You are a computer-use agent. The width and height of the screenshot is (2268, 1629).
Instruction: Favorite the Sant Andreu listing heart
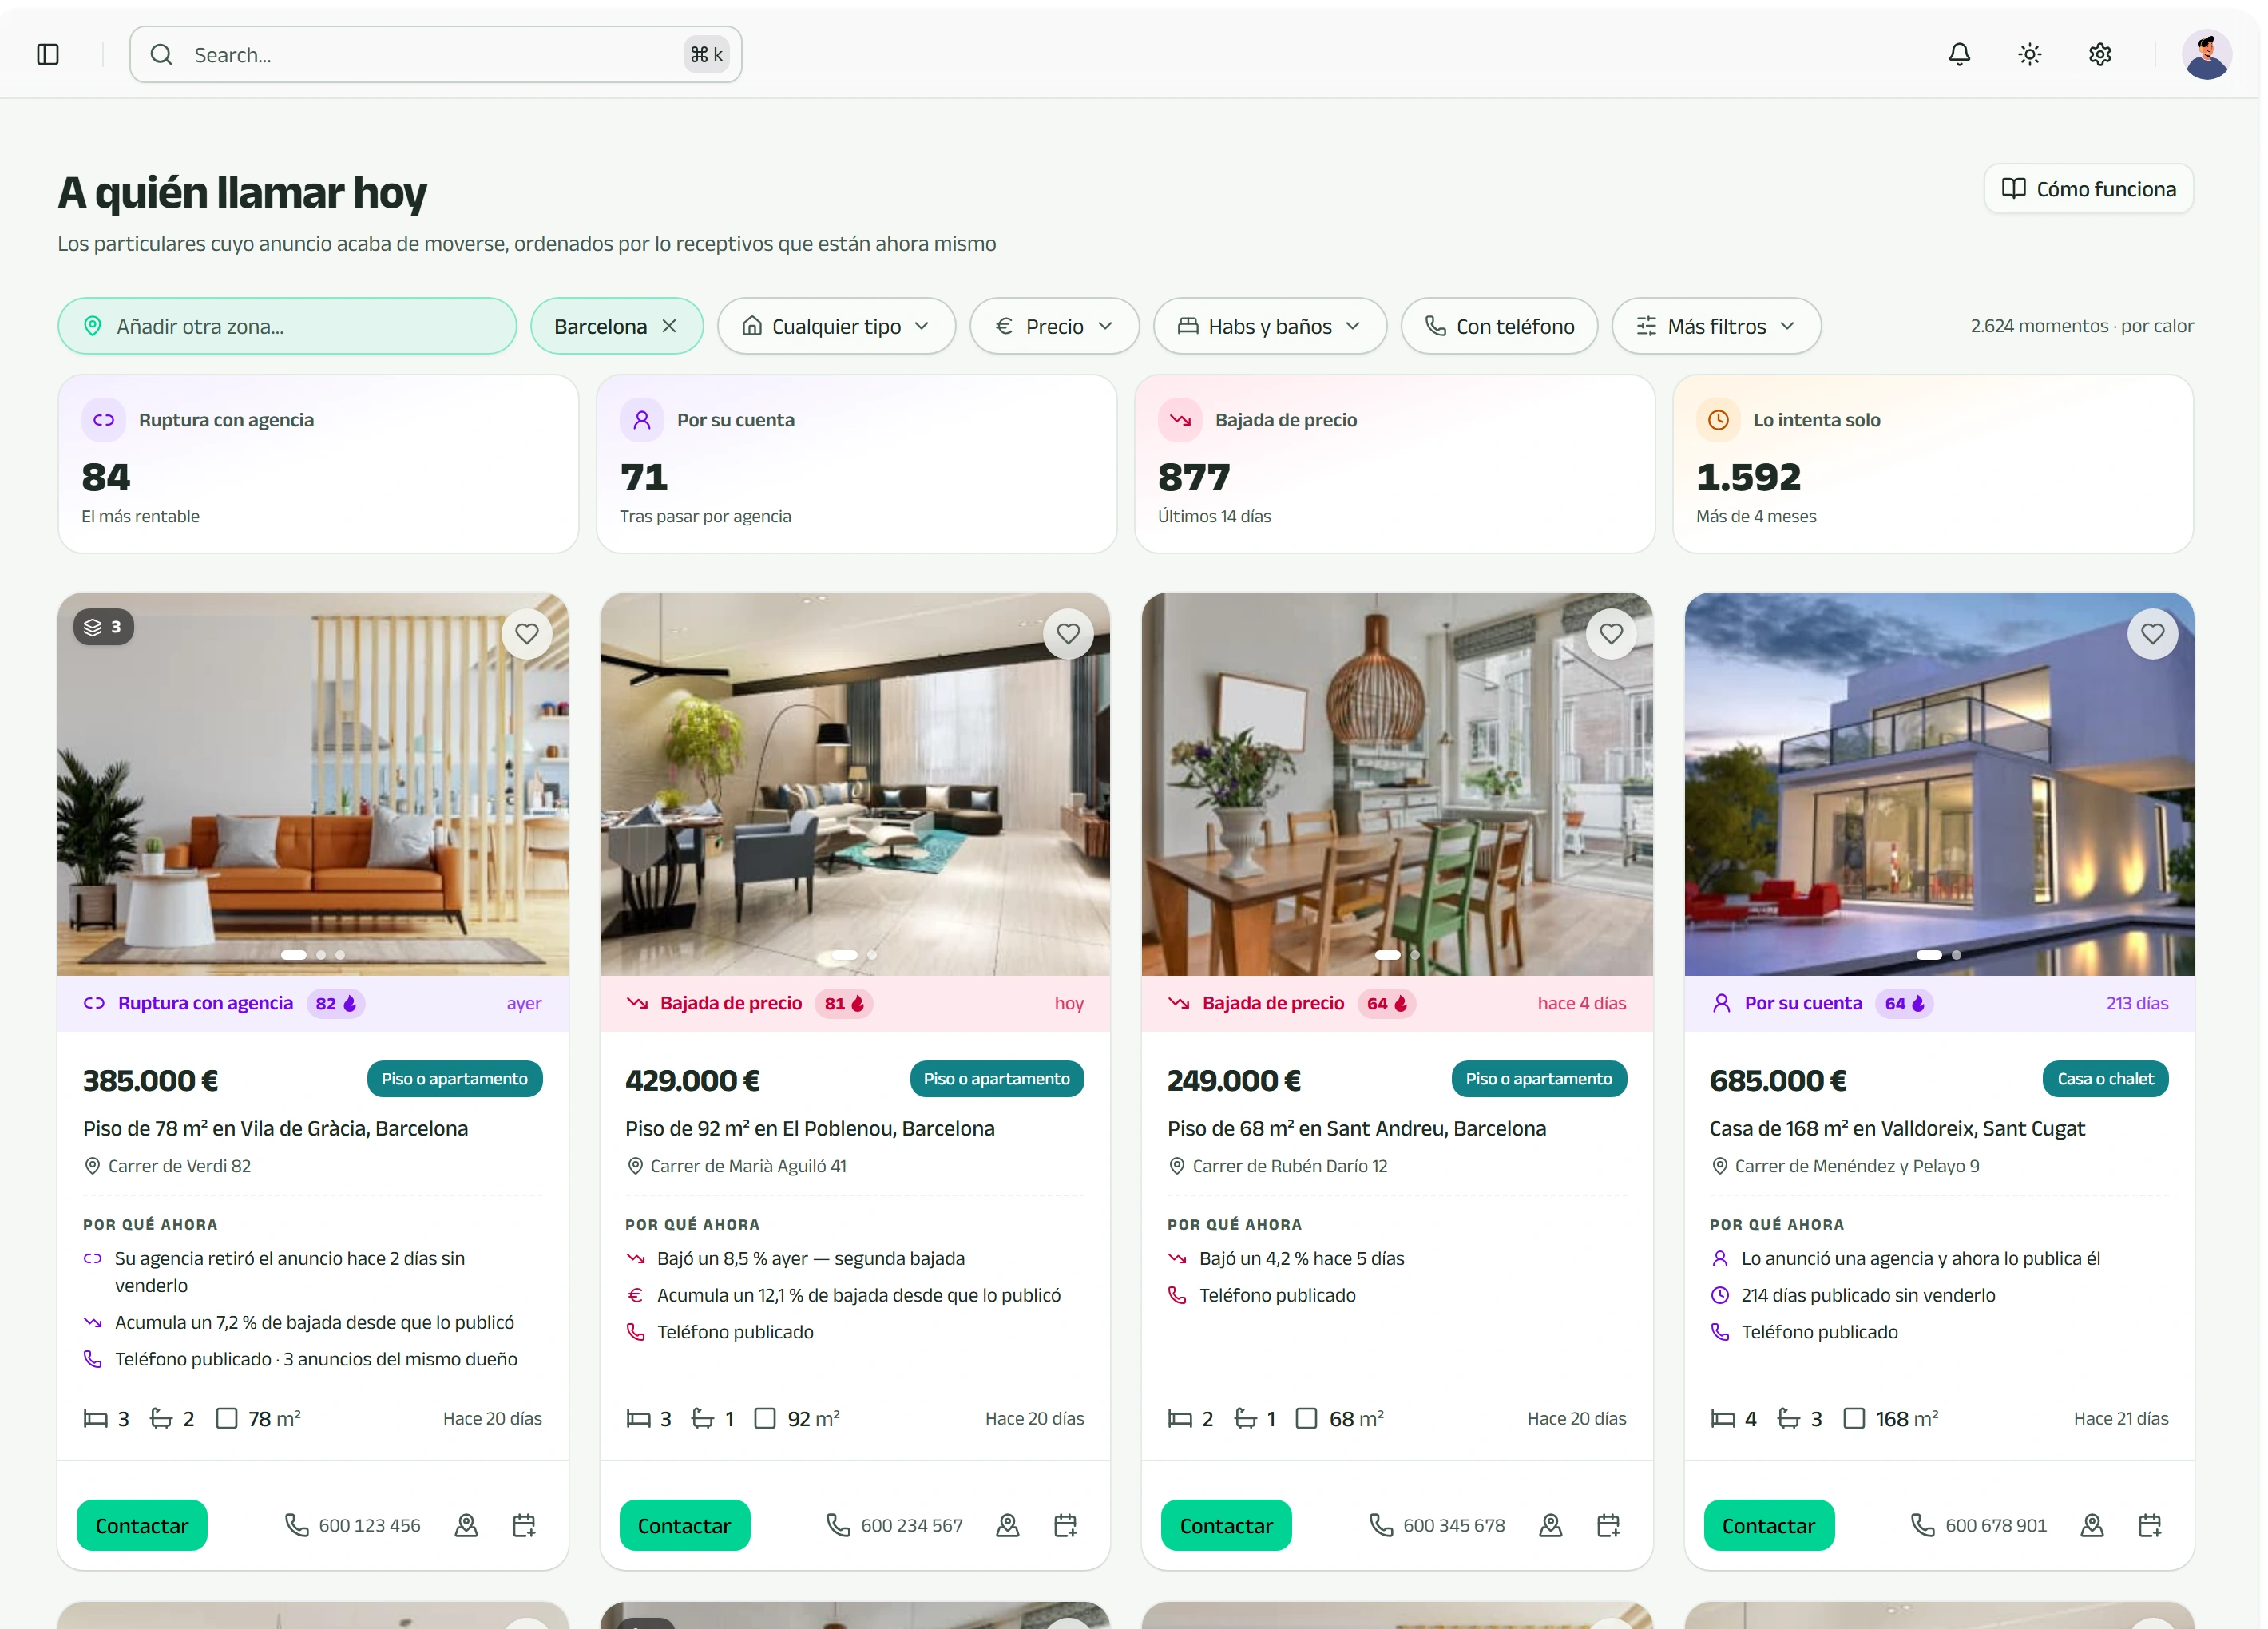point(1611,633)
